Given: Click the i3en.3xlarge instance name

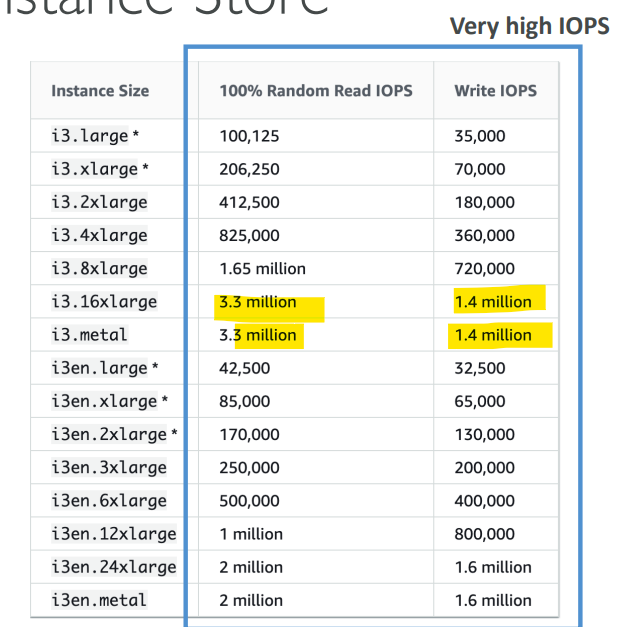Looking at the screenshot, I should pyautogui.click(x=109, y=468).
